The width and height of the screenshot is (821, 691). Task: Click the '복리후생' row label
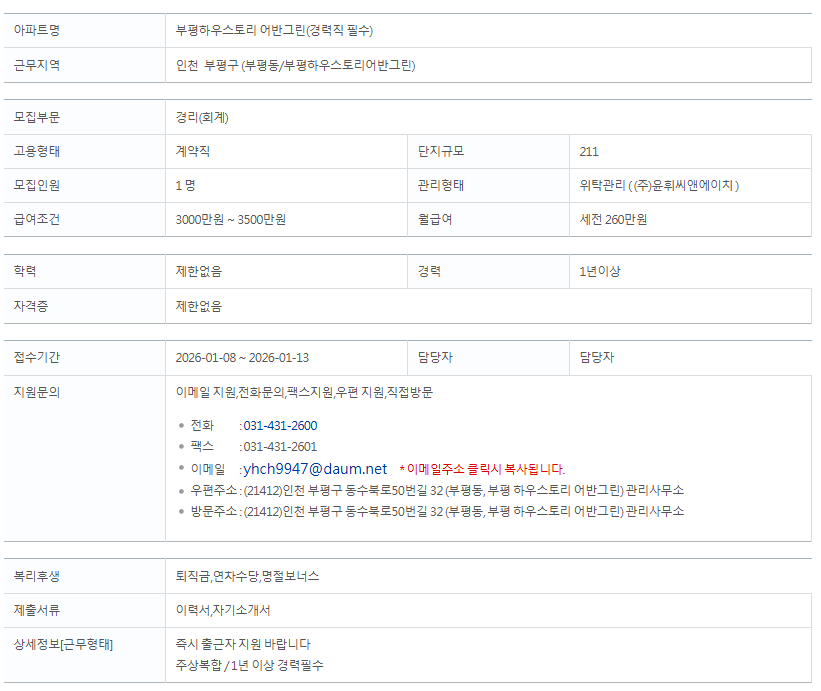pyautogui.click(x=37, y=576)
